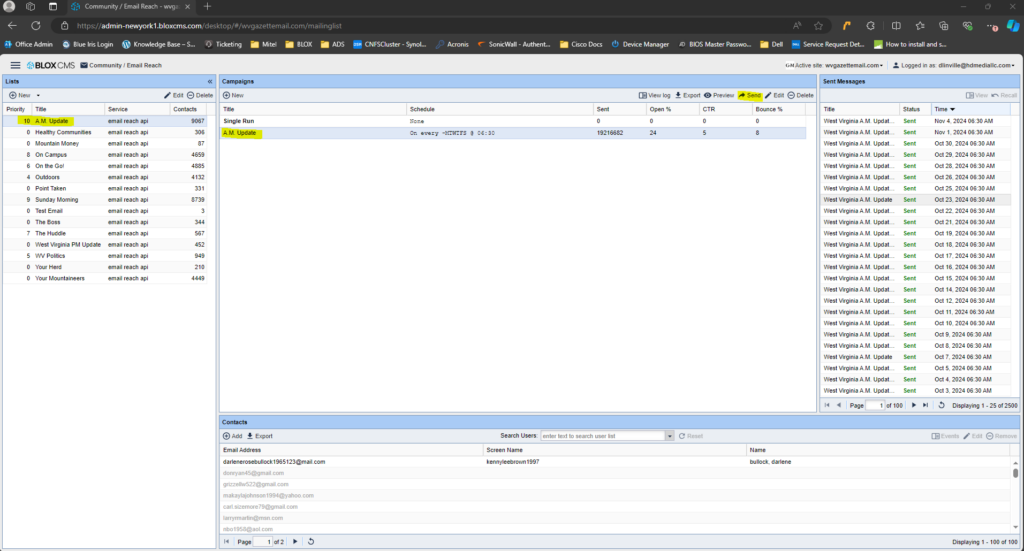This screenshot has height=551, width=1024.
Task: Open the BLOX CMS hamburger menu
Action: pyautogui.click(x=15, y=65)
